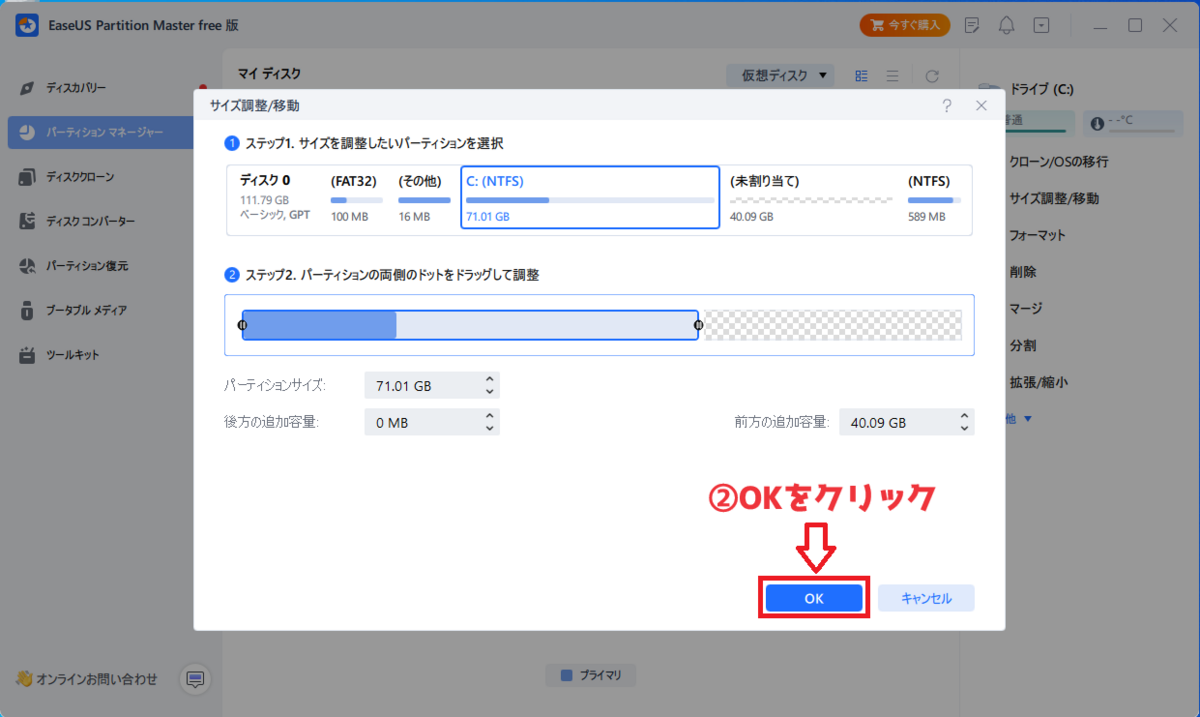Click マージ in right panel
This screenshot has width=1200, height=717.
pos(1027,309)
